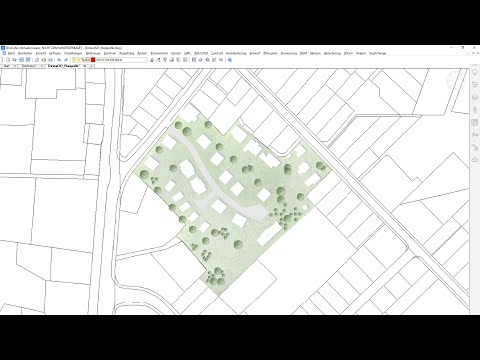
Task: Open the Zeichnen menu
Action: (x=110, y=53)
